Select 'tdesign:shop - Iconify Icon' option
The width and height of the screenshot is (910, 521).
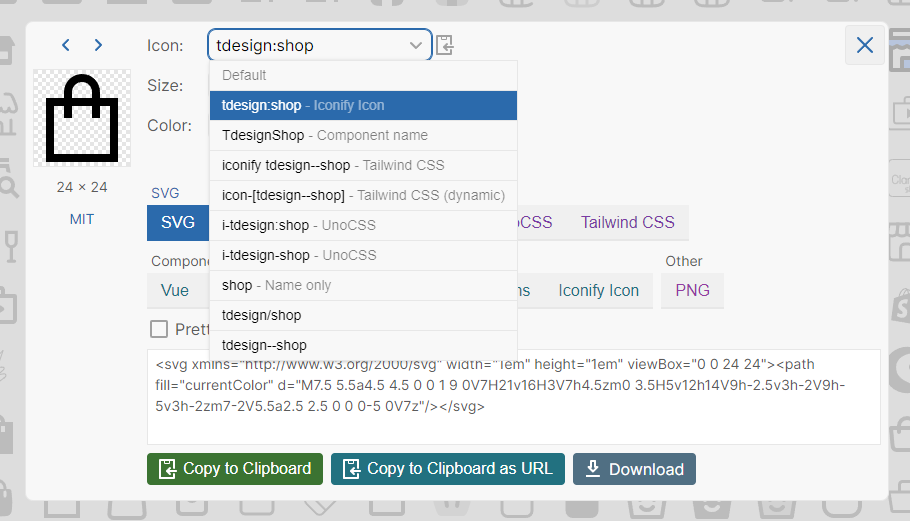(x=363, y=106)
